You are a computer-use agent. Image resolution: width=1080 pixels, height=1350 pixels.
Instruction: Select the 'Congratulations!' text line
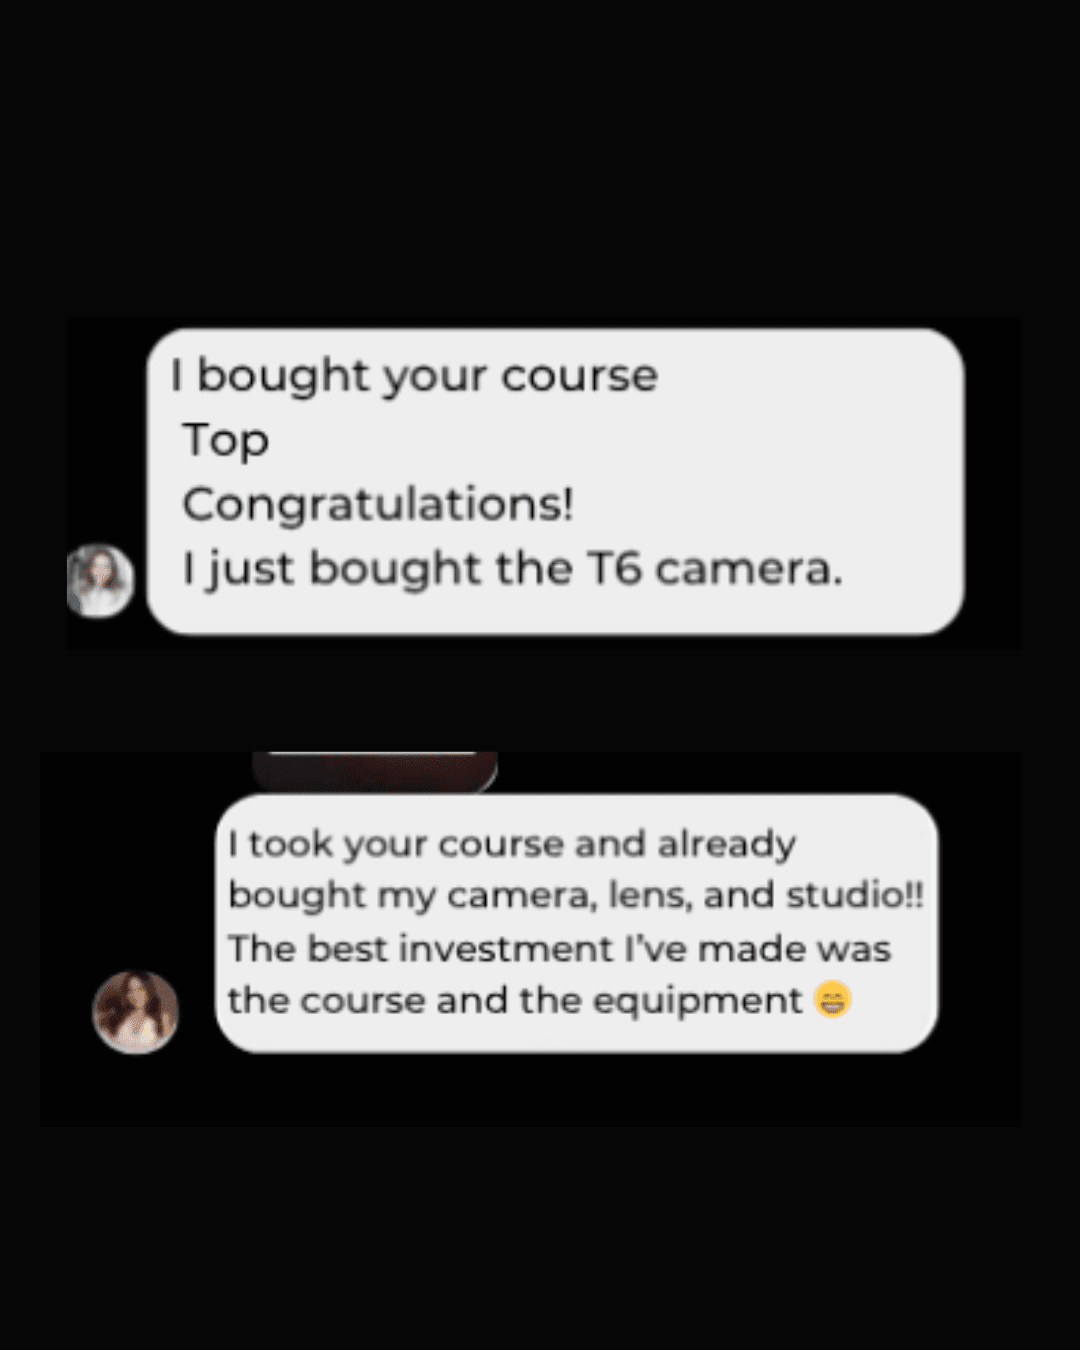pyautogui.click(x=378, y=504)
